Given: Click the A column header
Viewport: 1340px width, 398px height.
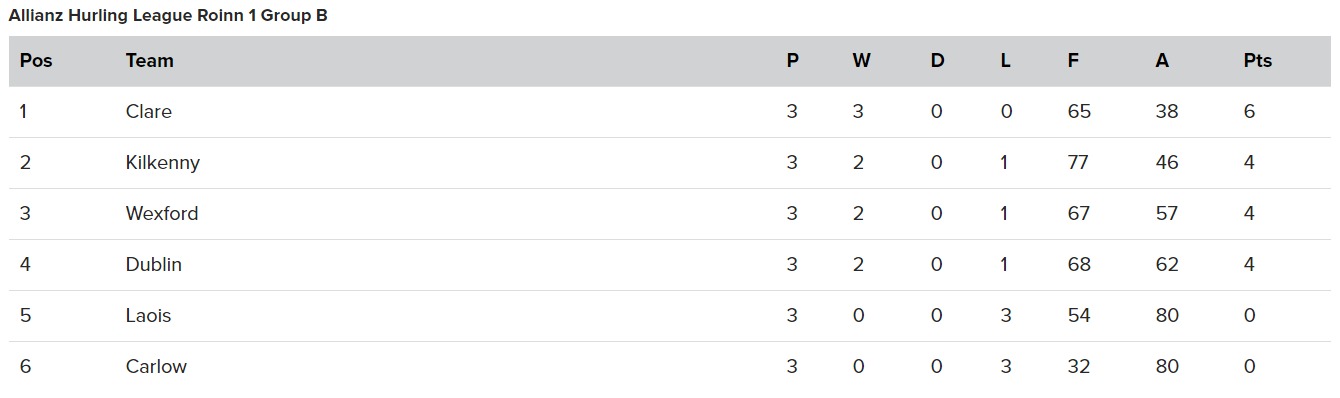Looking at the screenshot, I should pos(1162,60).
